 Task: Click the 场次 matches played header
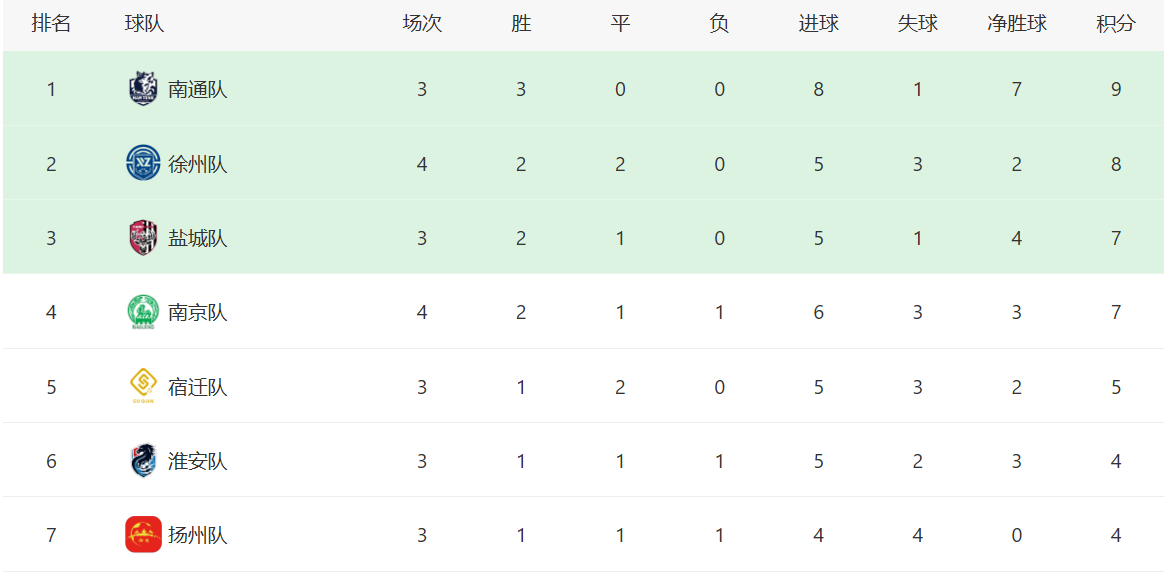[x=422, y=24]
